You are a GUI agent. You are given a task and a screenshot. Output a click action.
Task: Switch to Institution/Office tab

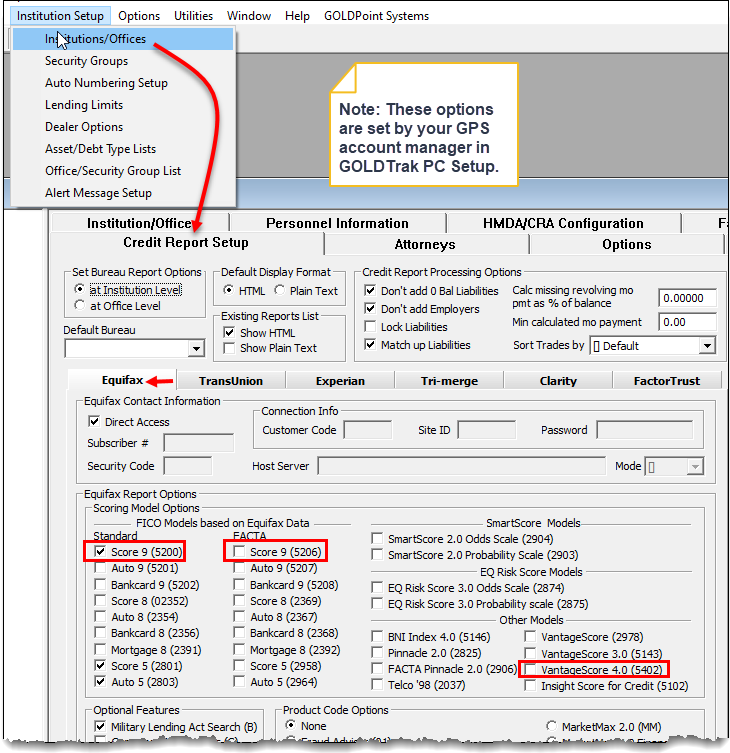140,223
